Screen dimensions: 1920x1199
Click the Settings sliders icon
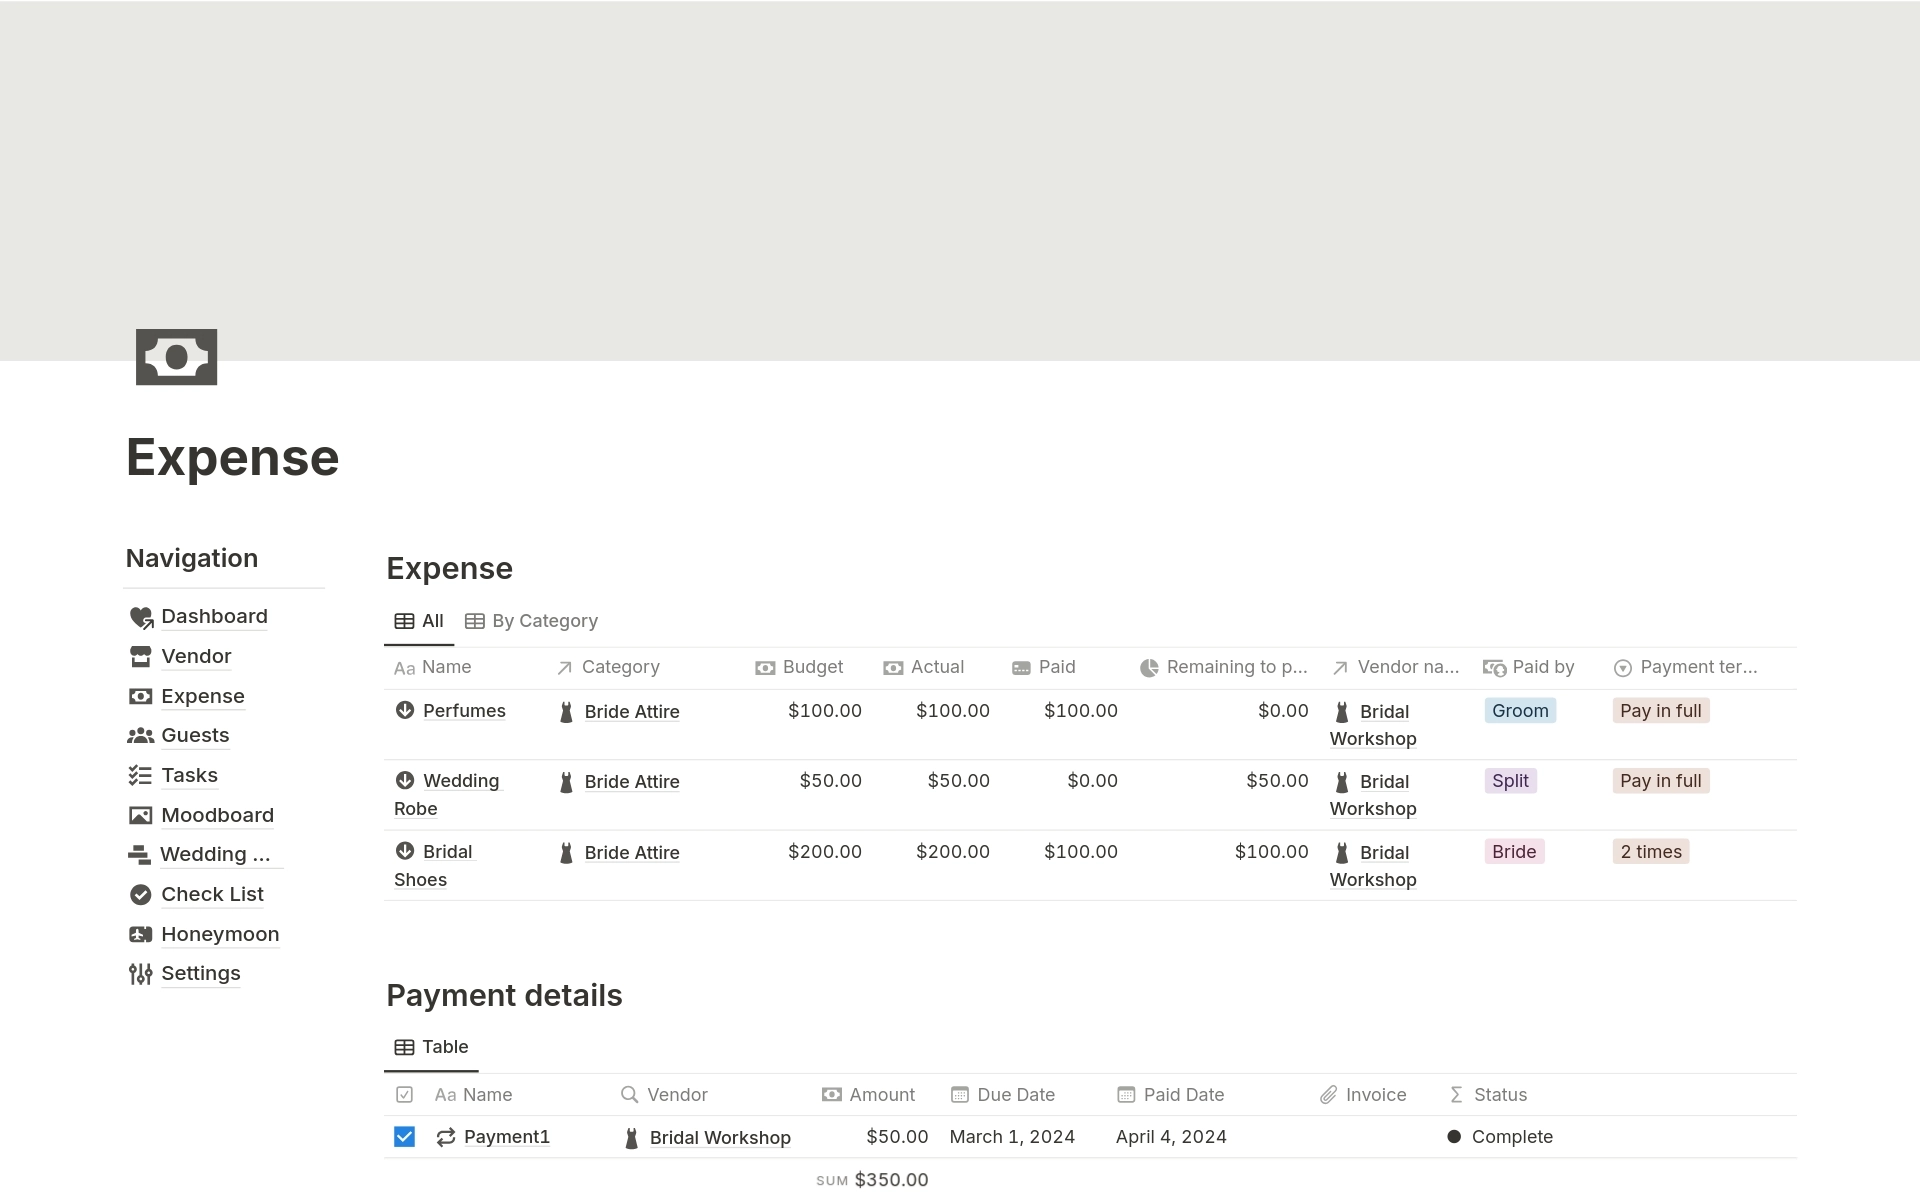141,974
